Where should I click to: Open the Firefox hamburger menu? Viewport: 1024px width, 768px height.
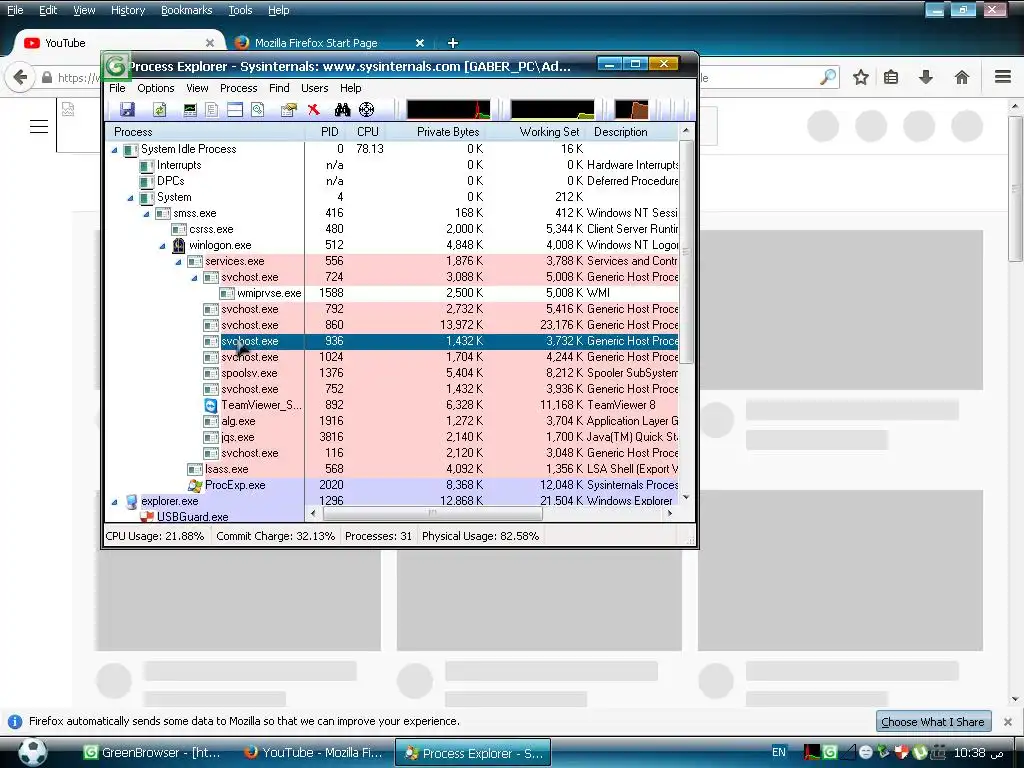point(1003,77)
